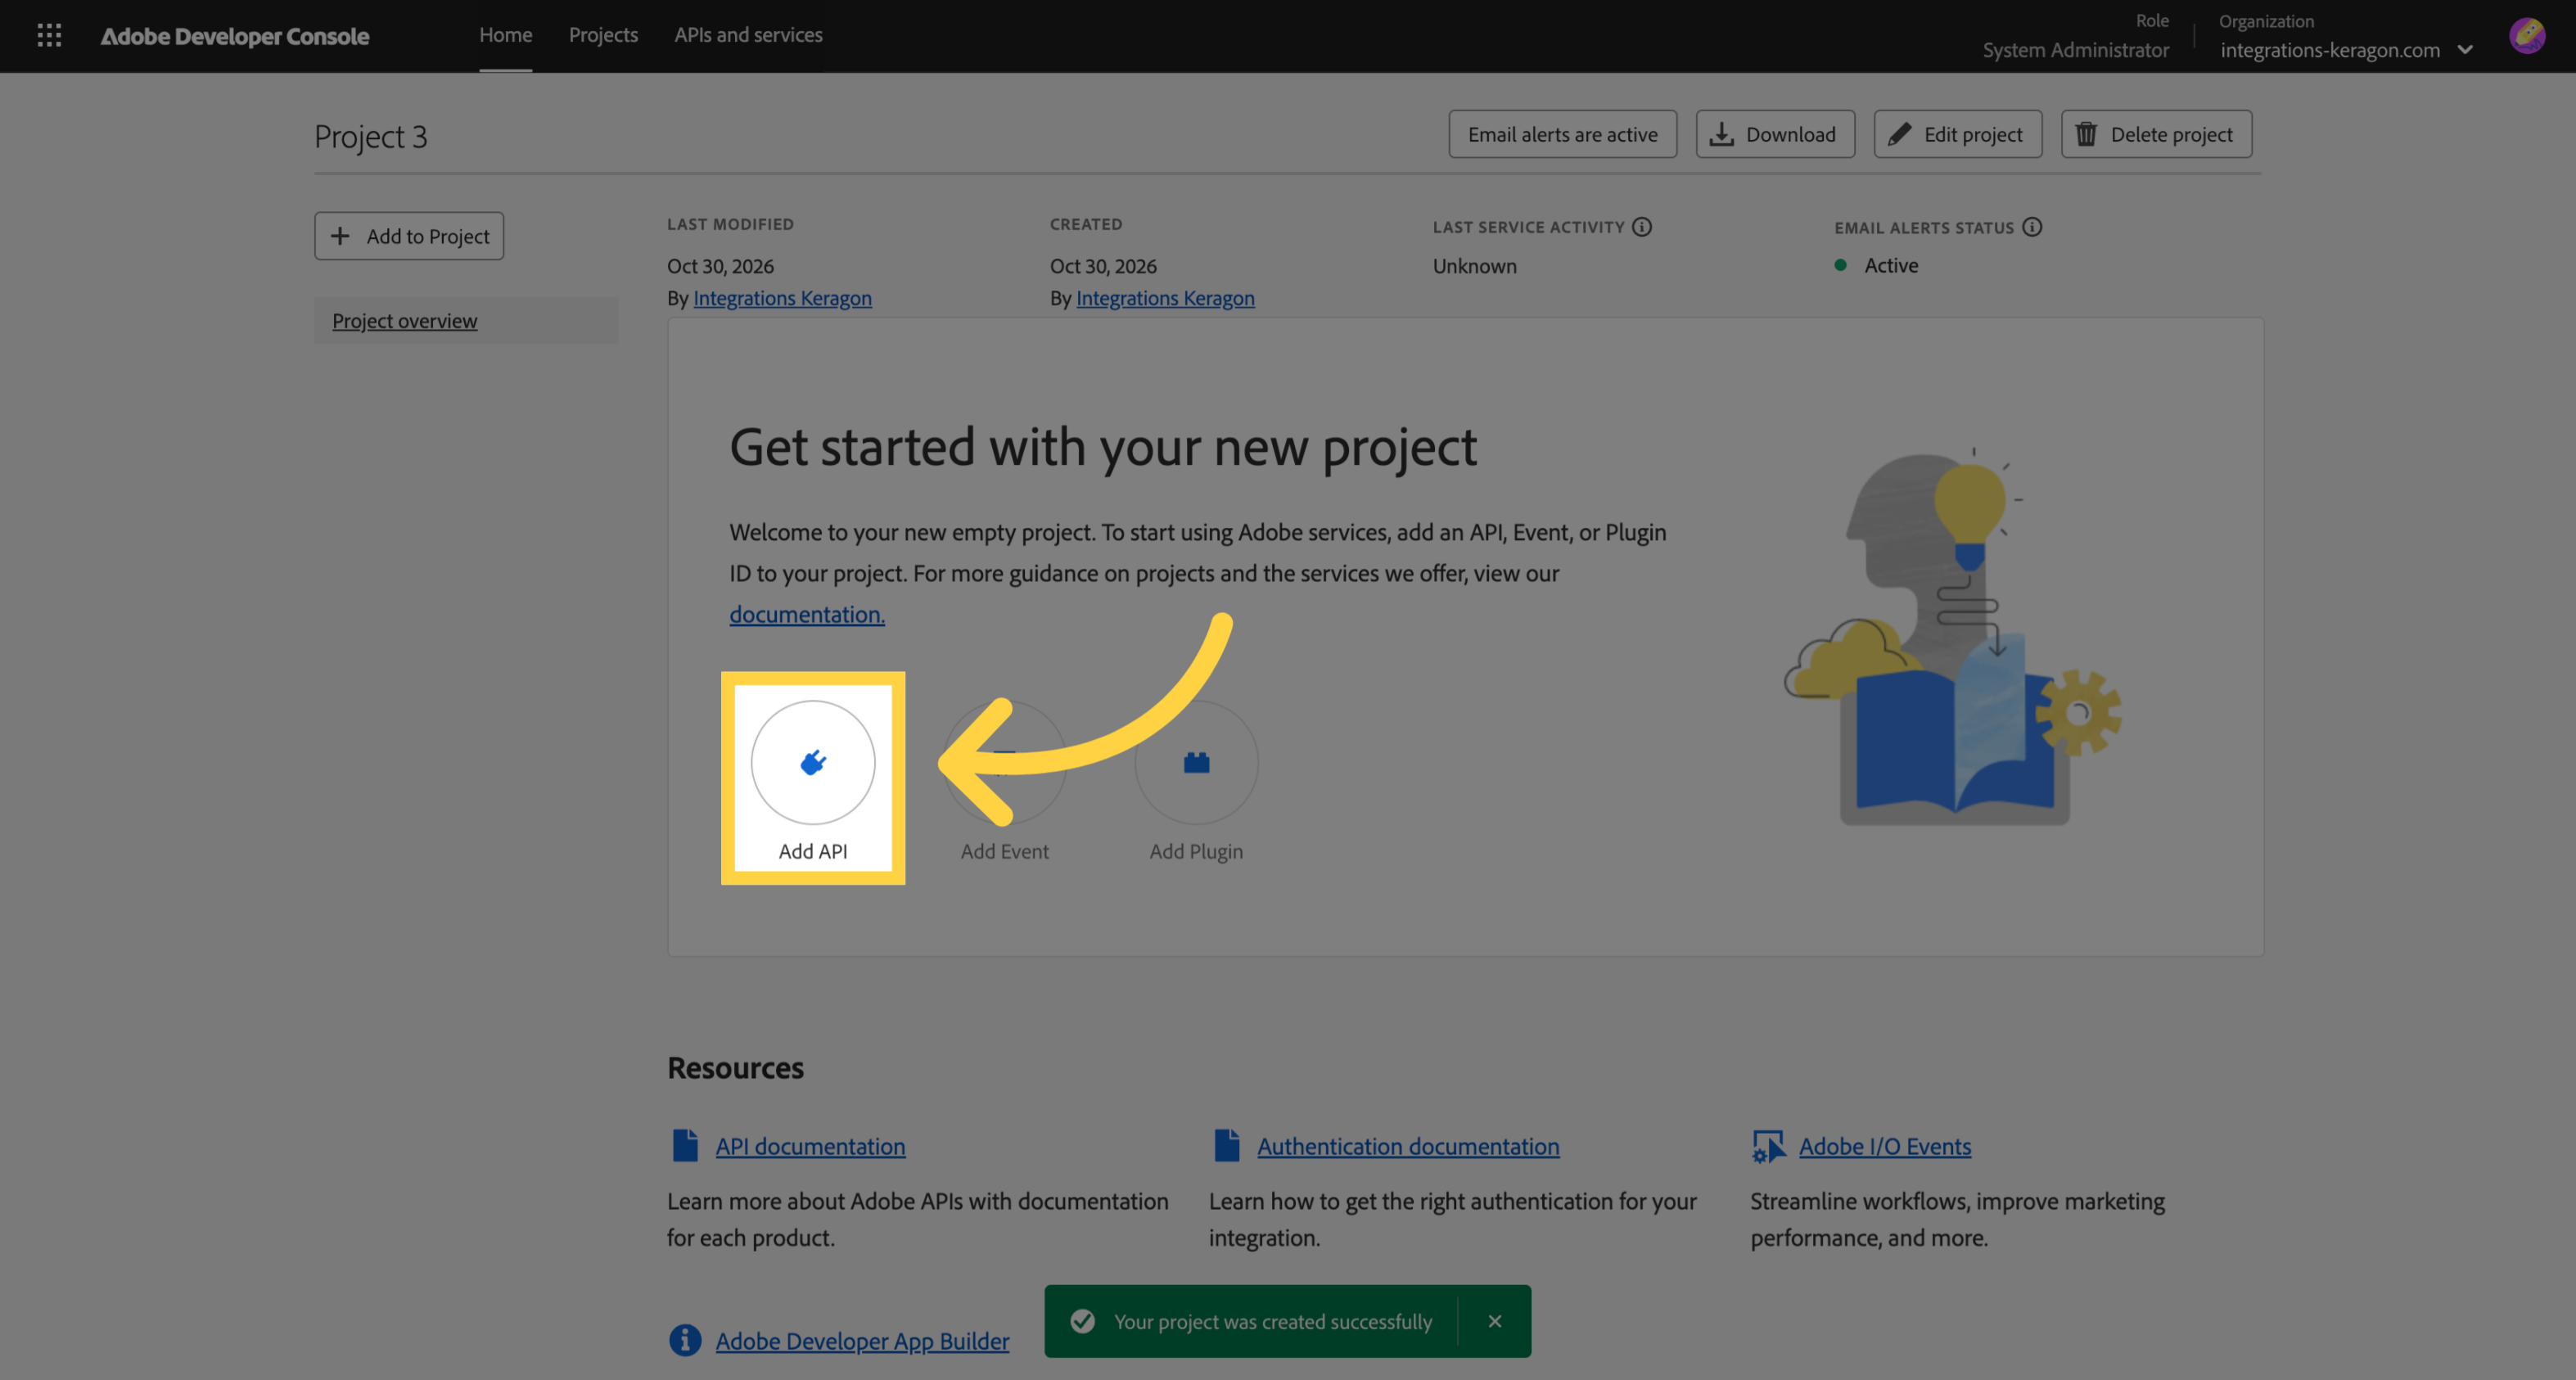Open Integrations Keragon link under Created
The image size is (2576, 1380).
(1165, 298)
